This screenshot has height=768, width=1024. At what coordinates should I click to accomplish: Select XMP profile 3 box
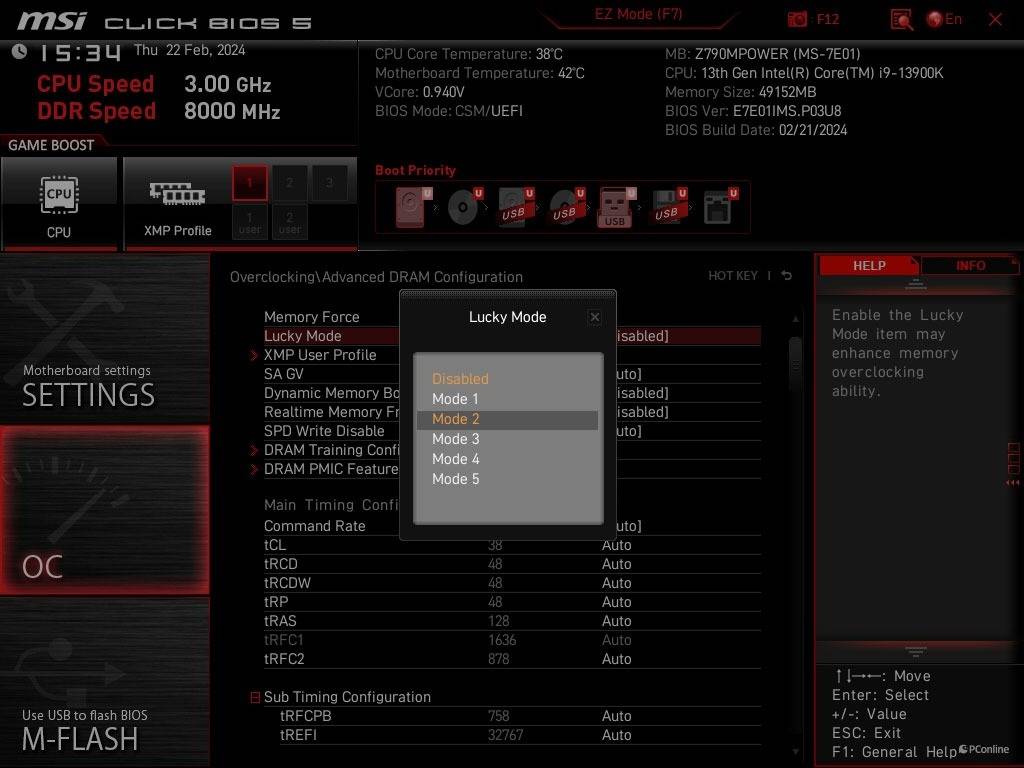tap(329, 183)
